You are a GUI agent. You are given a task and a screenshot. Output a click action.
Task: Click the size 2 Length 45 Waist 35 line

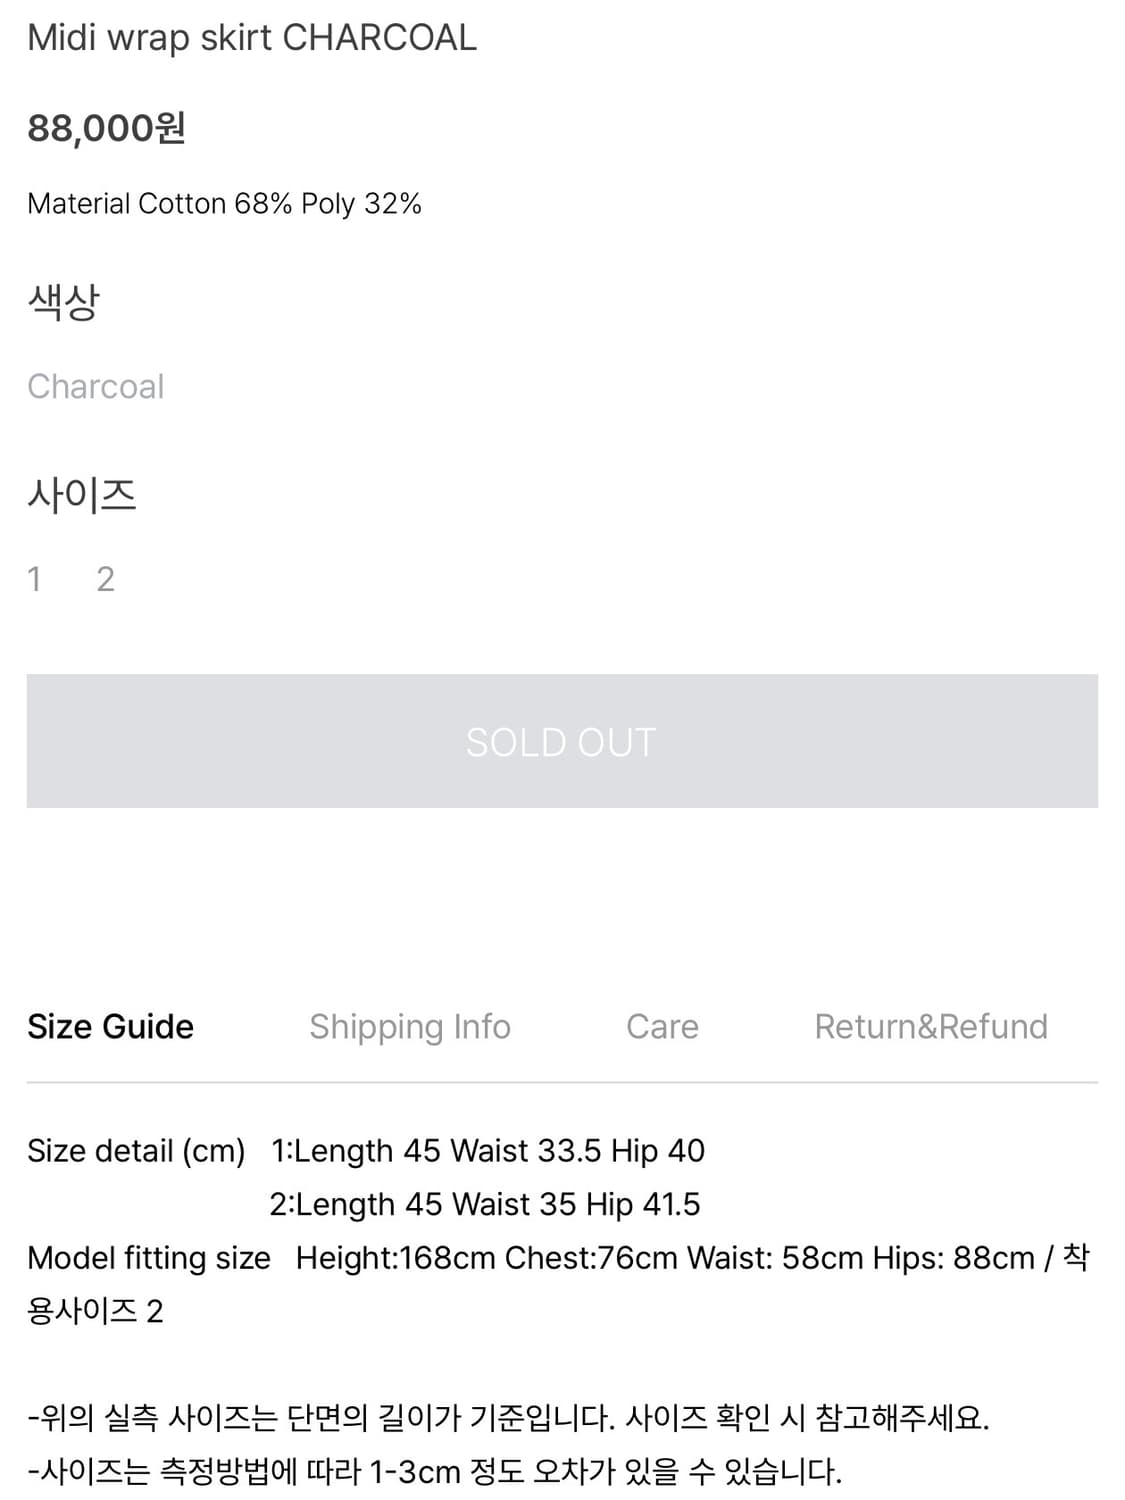click(x=485, y=1205)
